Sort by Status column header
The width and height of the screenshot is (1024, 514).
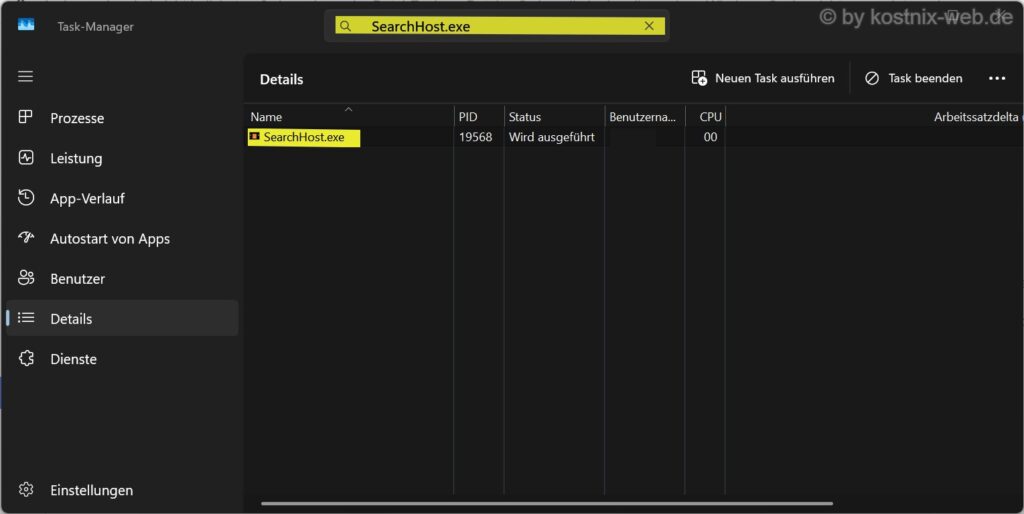[x=554, y=117]
